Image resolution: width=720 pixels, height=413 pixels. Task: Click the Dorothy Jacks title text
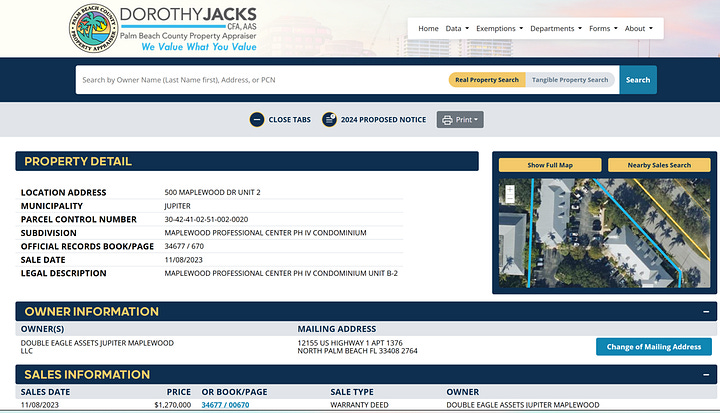(x=188, y=14)
